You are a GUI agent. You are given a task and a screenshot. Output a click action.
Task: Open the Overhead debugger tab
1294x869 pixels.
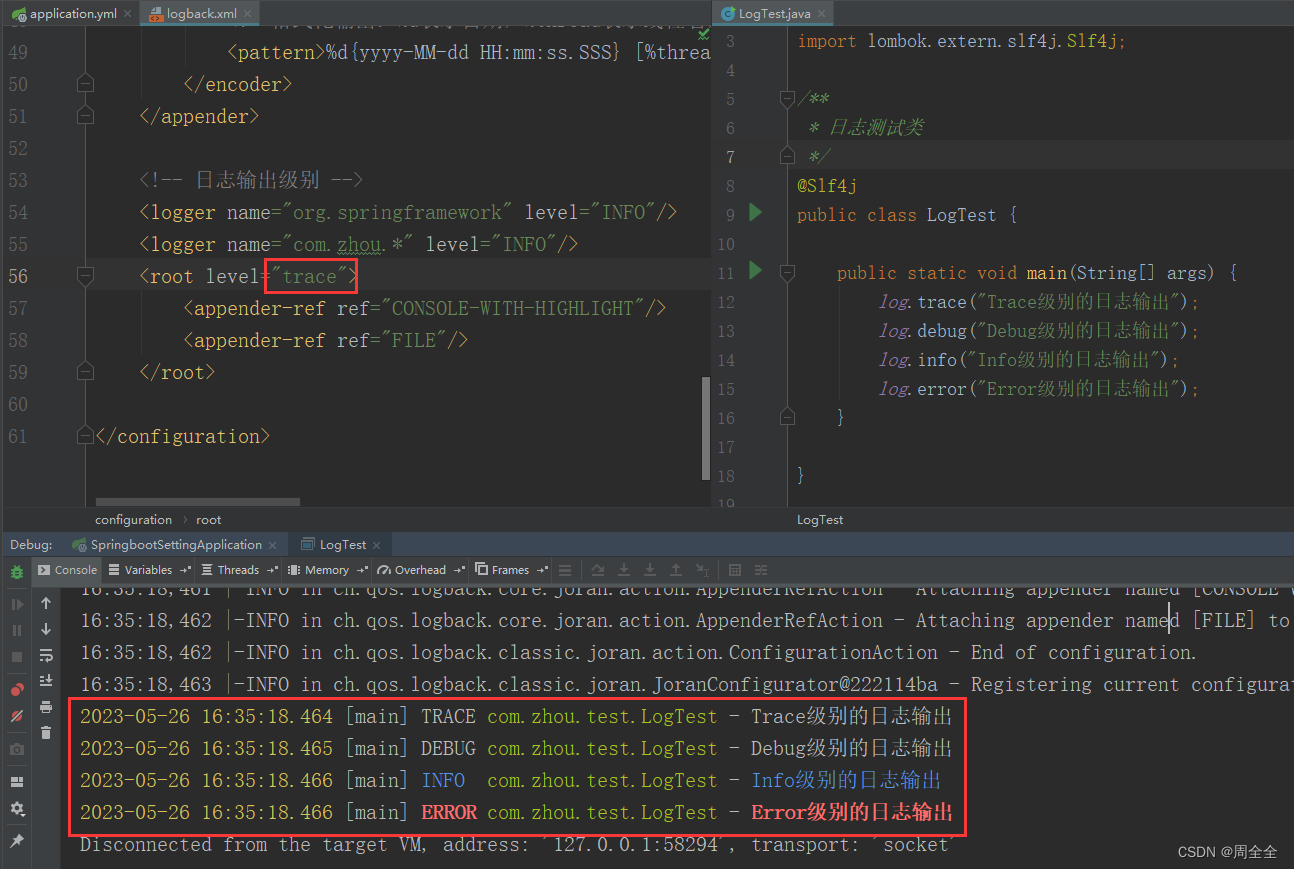tap(420, 570)
